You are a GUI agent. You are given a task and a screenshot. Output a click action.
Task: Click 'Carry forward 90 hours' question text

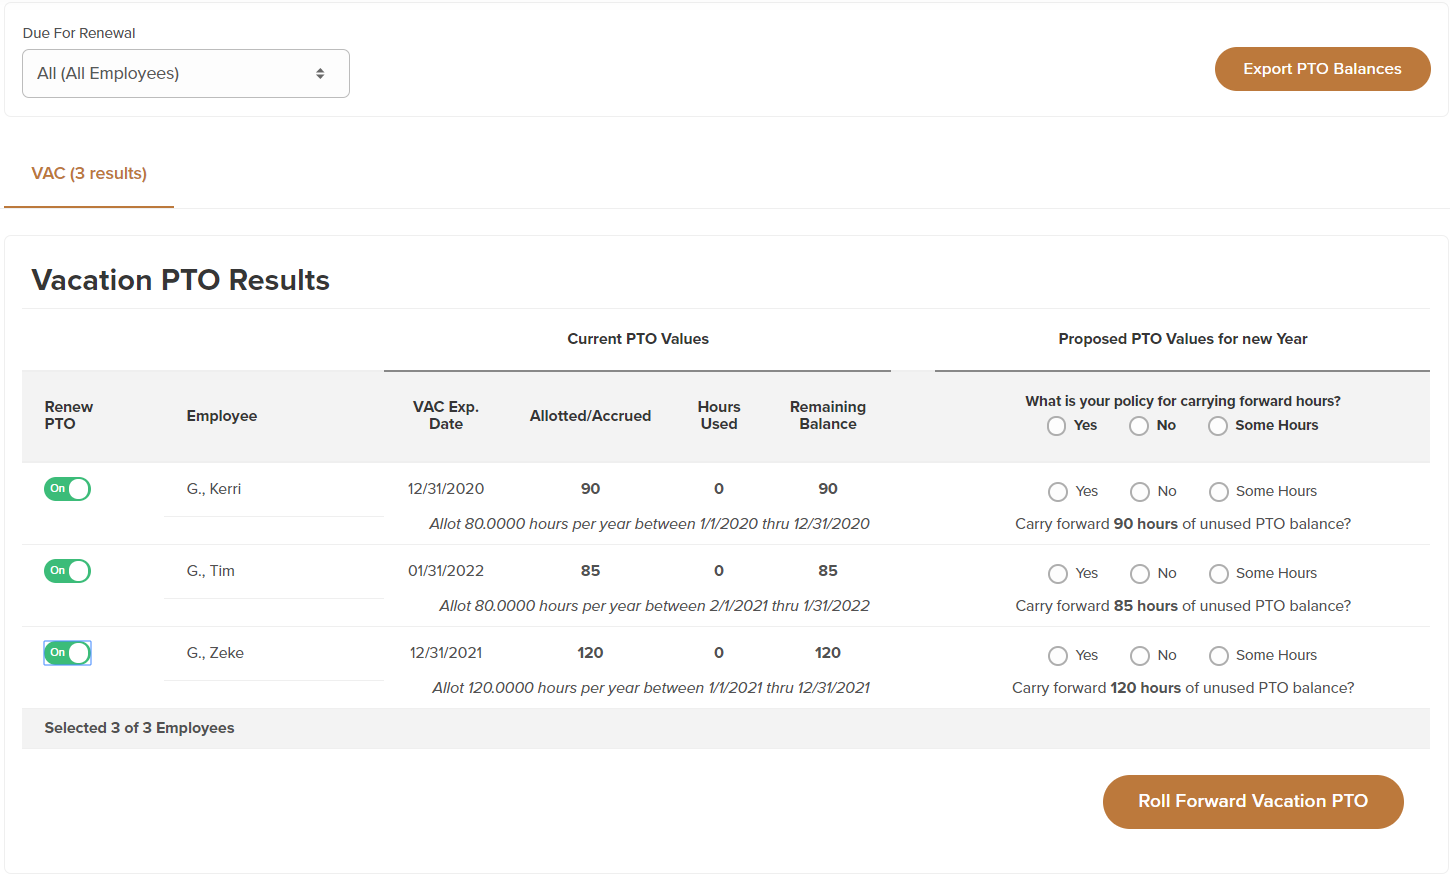1183,524
